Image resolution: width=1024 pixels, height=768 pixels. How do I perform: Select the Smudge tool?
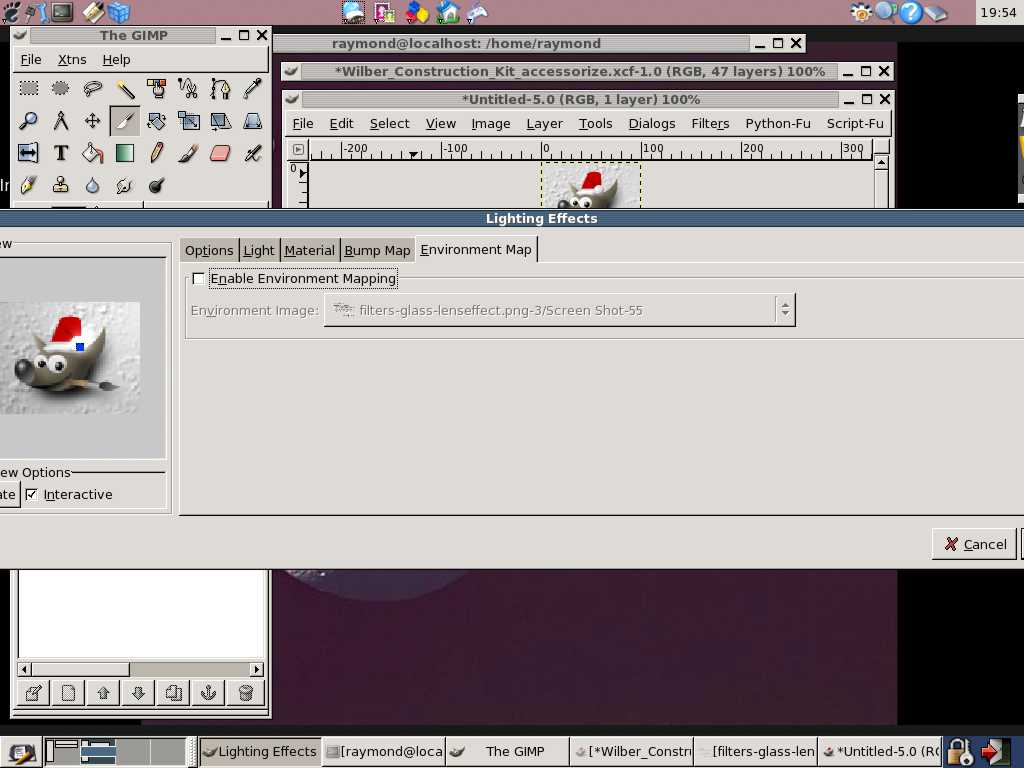[124, 185]
